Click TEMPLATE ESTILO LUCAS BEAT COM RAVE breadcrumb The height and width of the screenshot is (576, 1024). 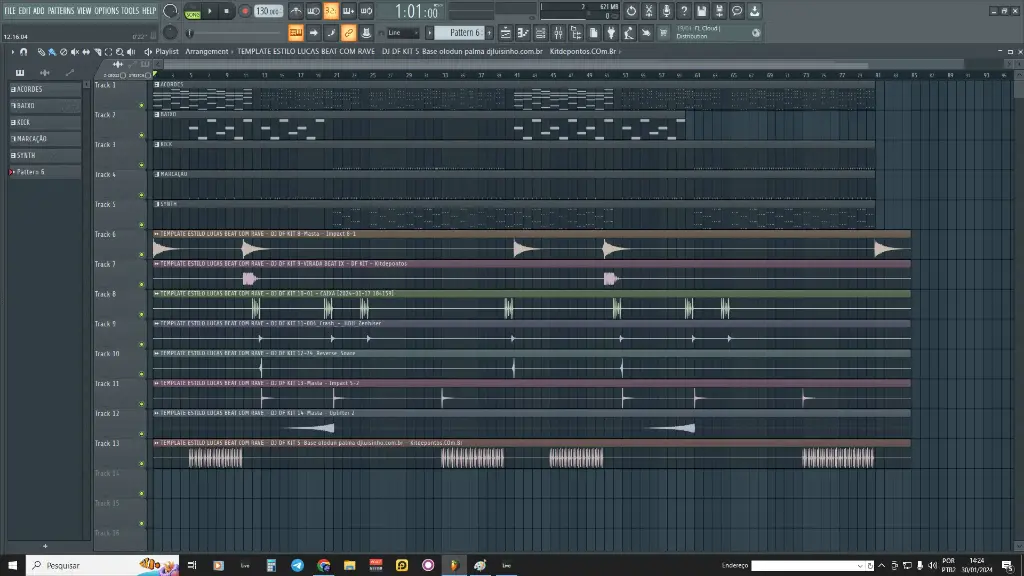coord(306,52)
